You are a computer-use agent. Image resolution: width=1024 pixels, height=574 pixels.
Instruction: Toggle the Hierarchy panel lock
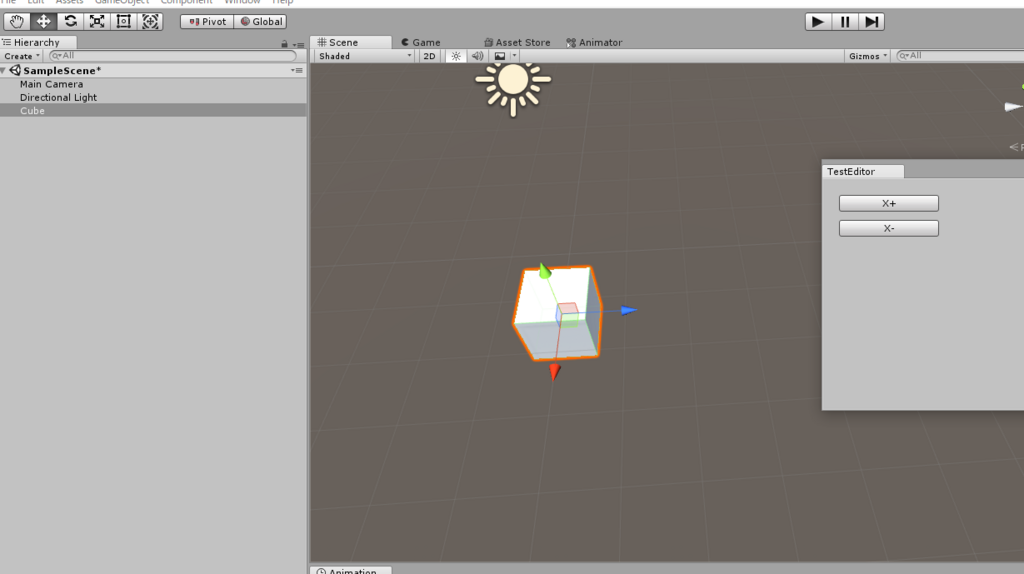click(x=284, y=44)
